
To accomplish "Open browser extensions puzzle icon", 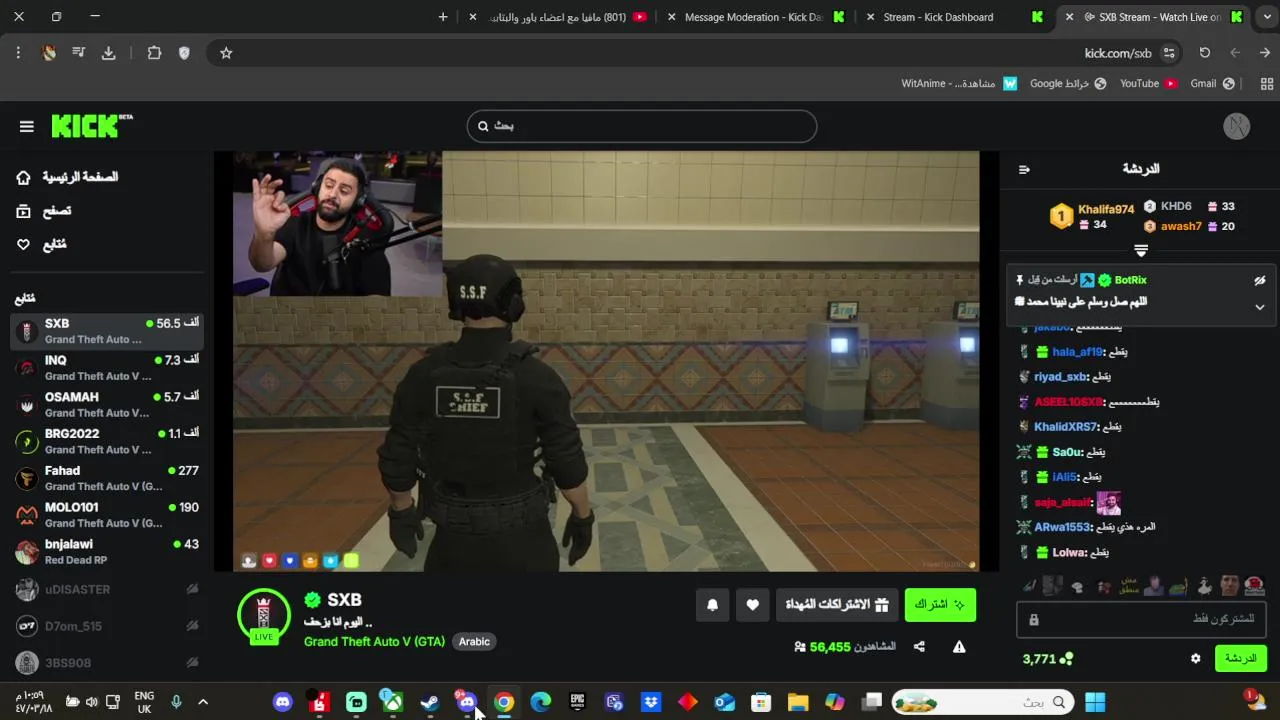I will [154, 53].
